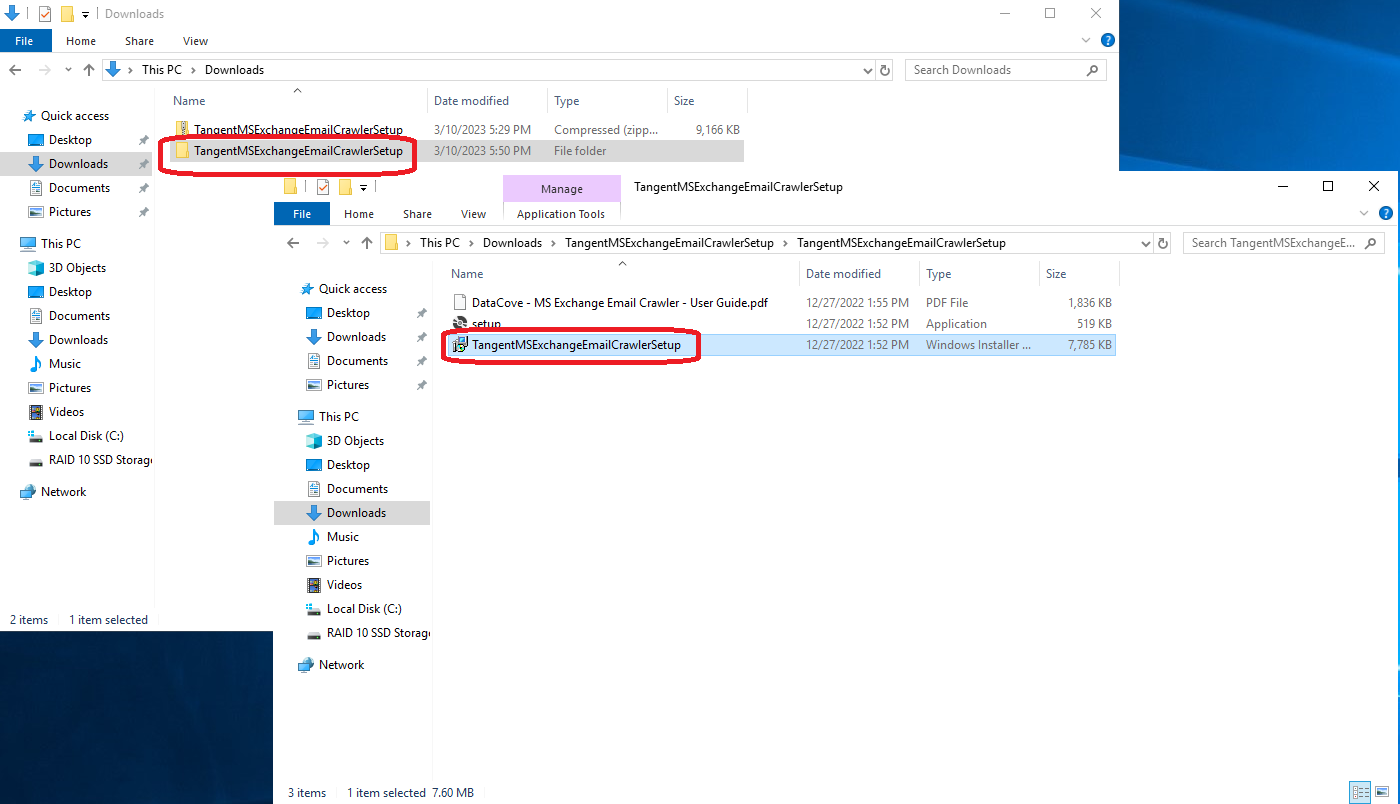Select the Manage contextual tab
The height and width of the screenshot is (804, 1400).
561,189
